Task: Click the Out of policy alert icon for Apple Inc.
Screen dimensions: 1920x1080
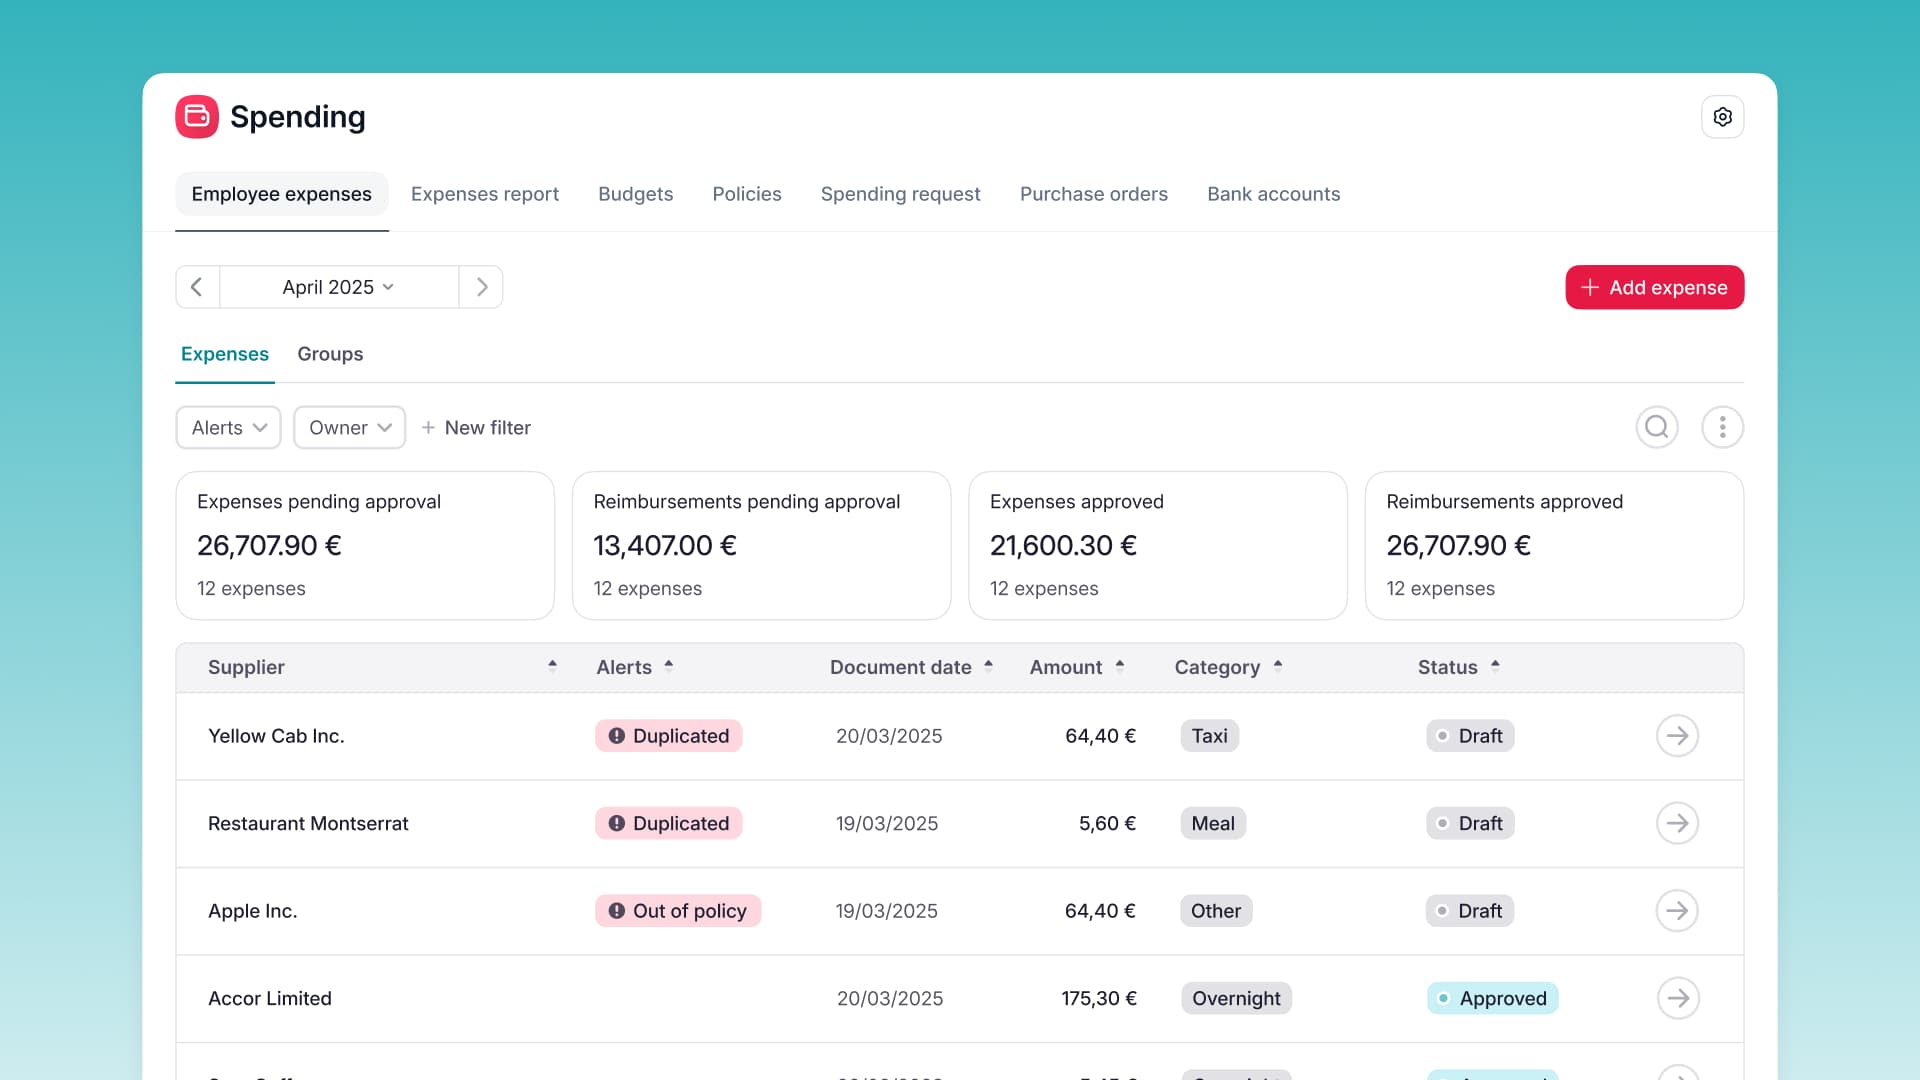Action: point(616,910)
